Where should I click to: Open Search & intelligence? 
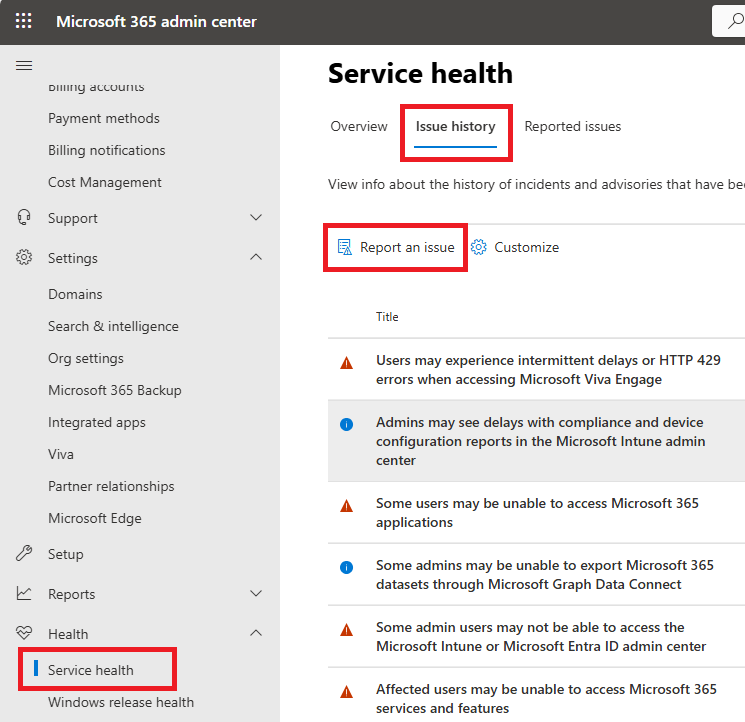pos(113,326)
